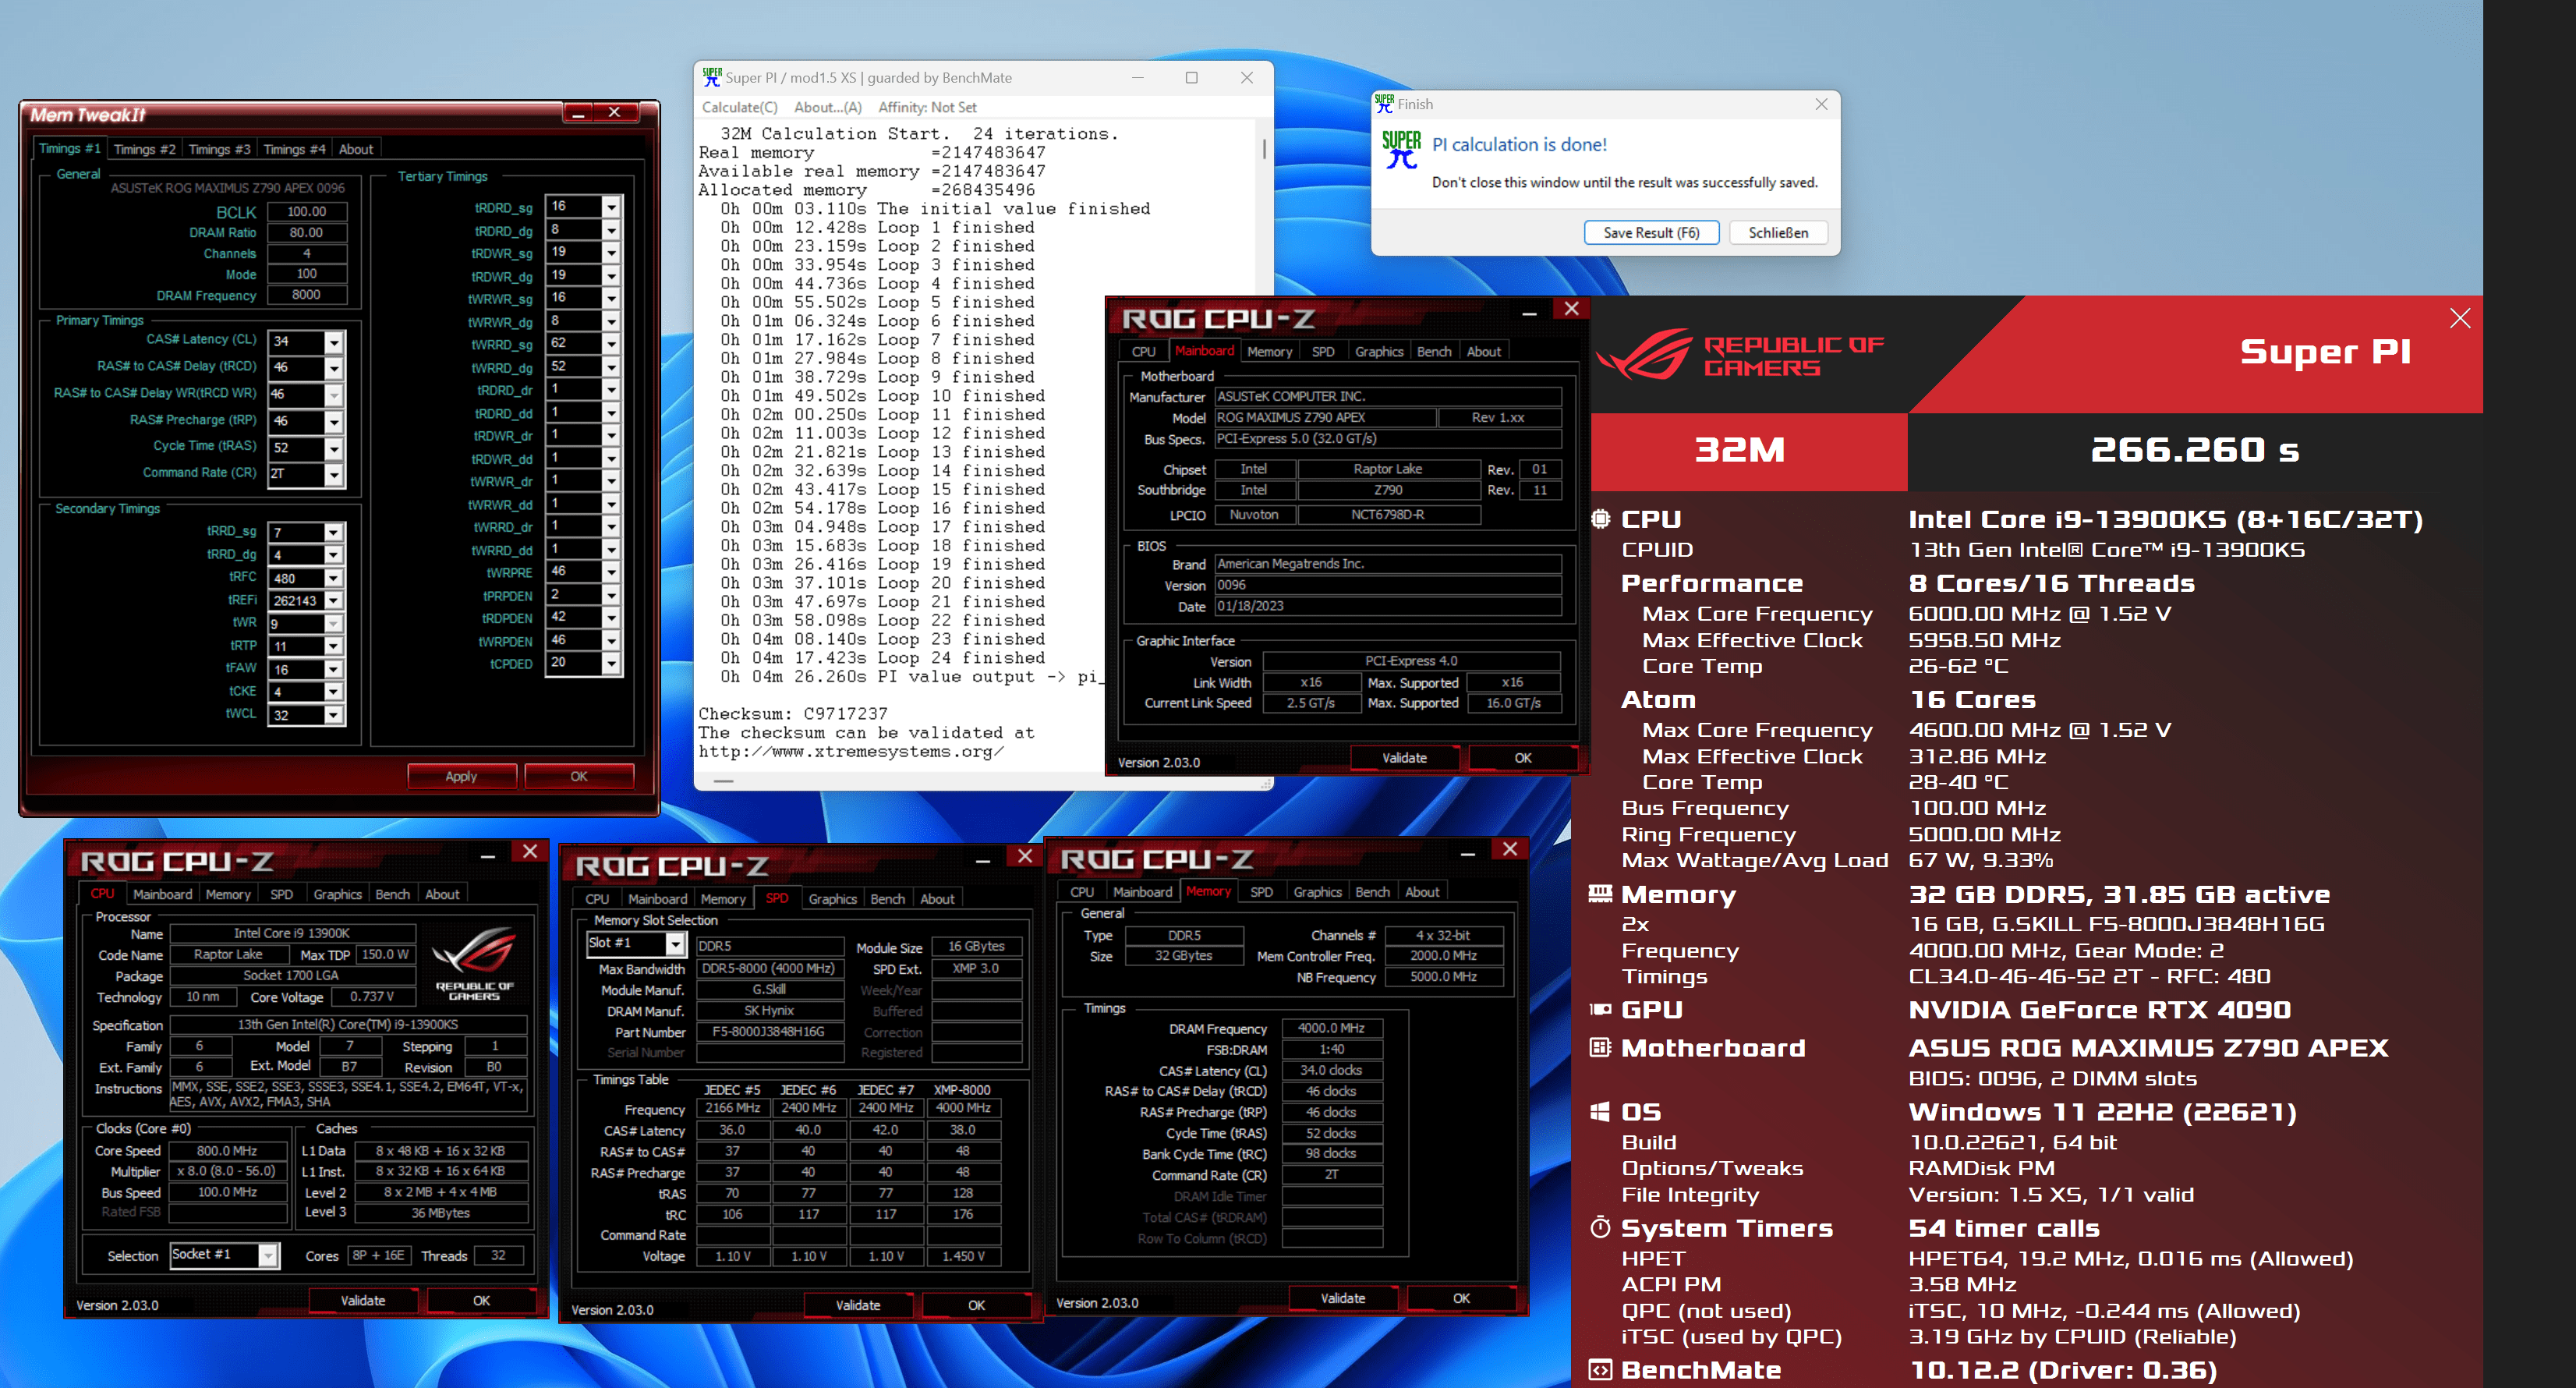This screenshot has height=1388, width=2576.
Task: Click Save Result (F6) button
Action: (x=1651, y=233)
